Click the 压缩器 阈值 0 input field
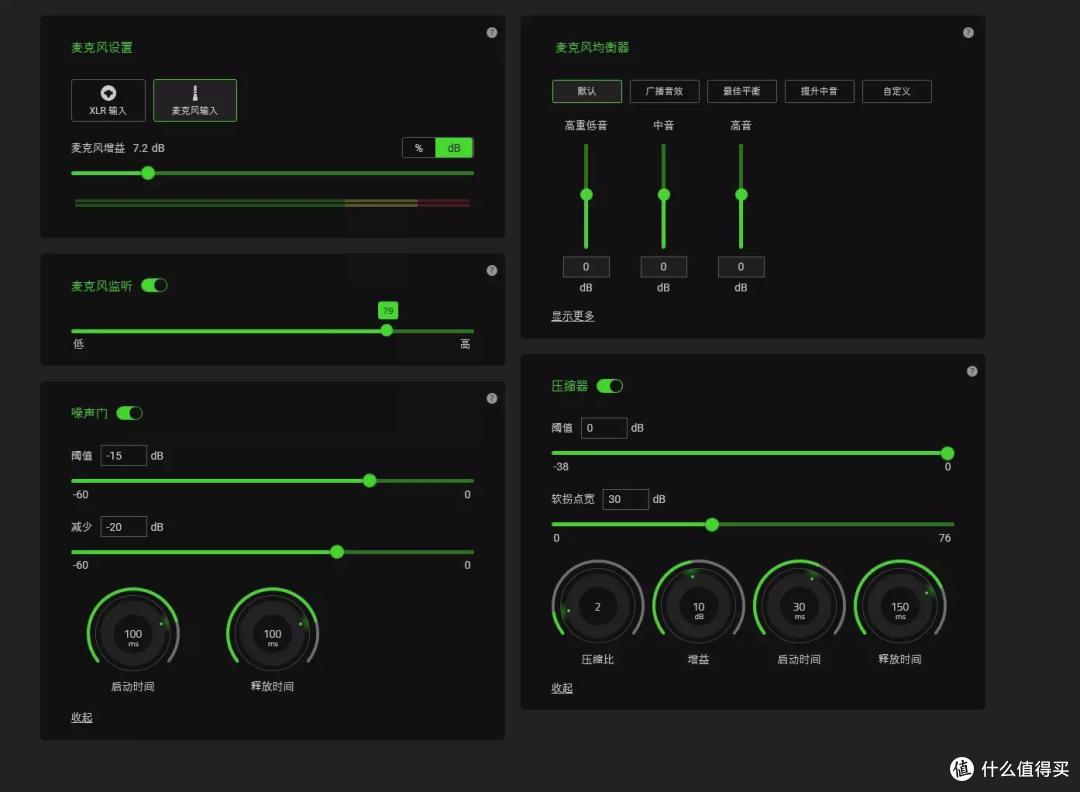Viewport: 1080px width, 792px height. click(604, 428)
